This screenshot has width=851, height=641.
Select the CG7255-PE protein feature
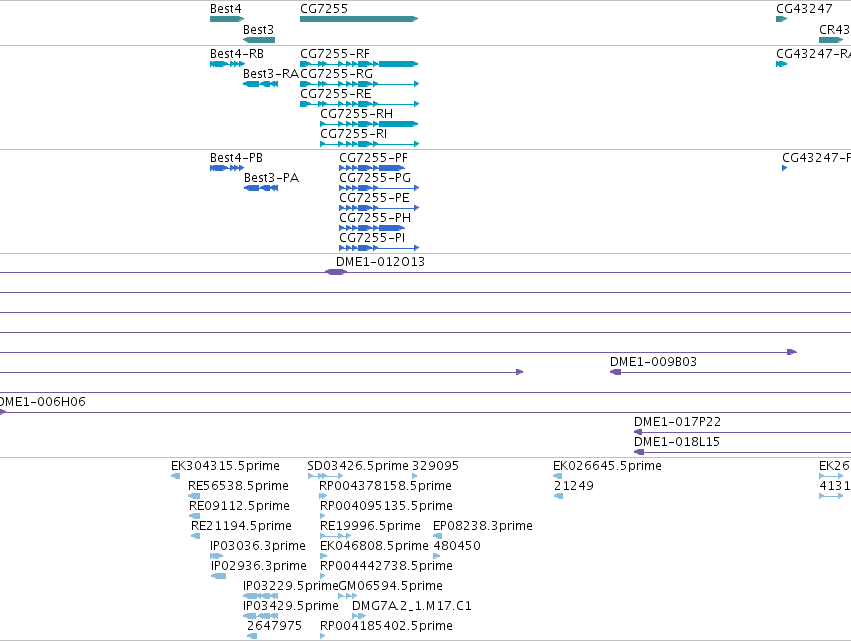click(379, 208)
